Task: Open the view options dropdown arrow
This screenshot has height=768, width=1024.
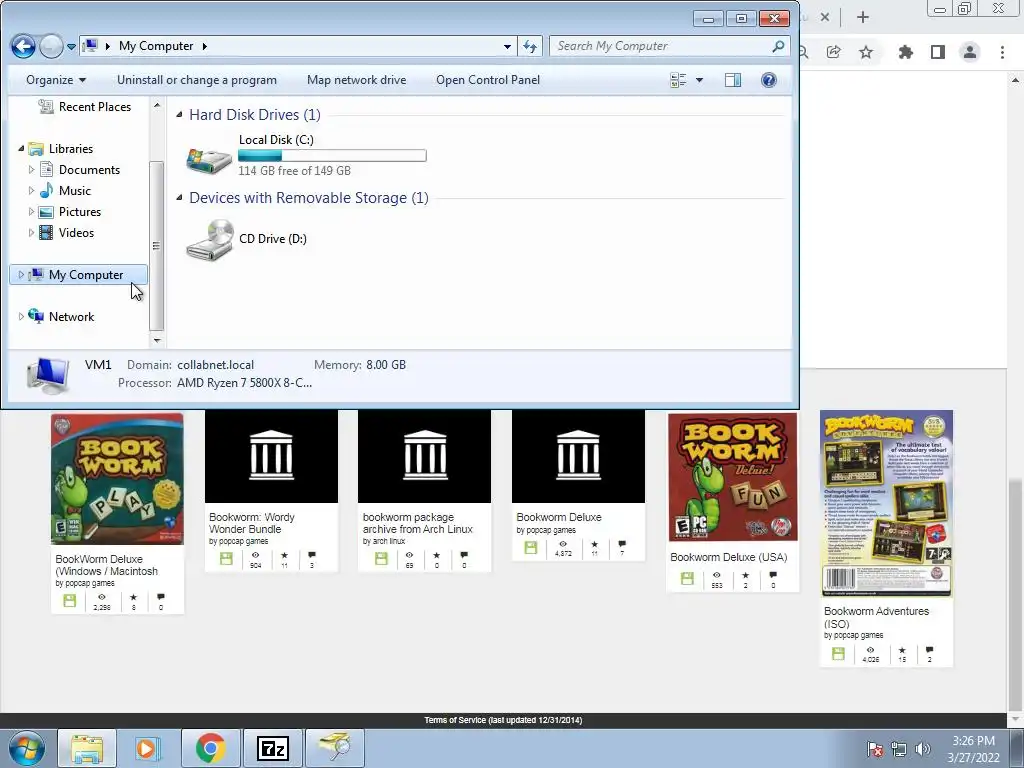Action: (x=699, y=80)
